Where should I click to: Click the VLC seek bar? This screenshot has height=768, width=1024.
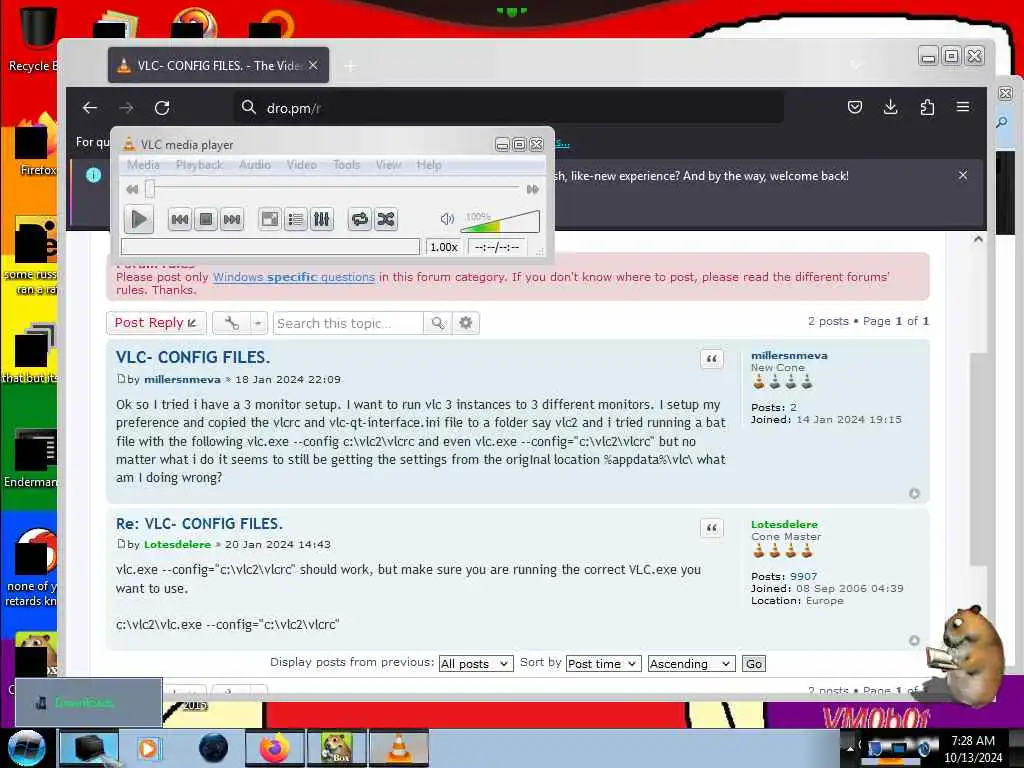pos(334,189)
